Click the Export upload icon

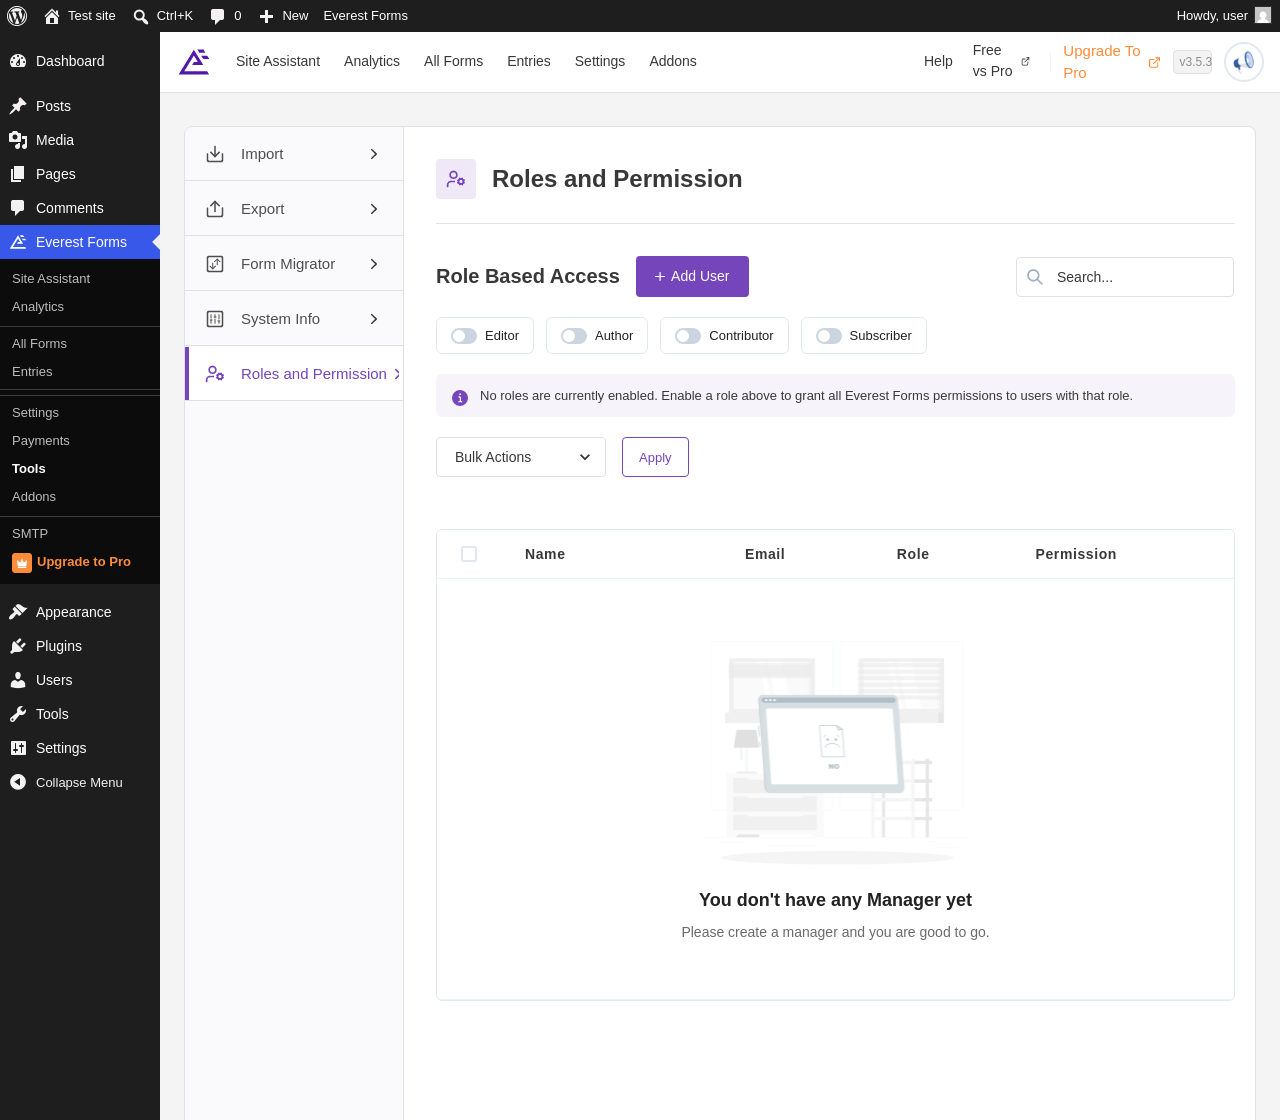point(215,209)
